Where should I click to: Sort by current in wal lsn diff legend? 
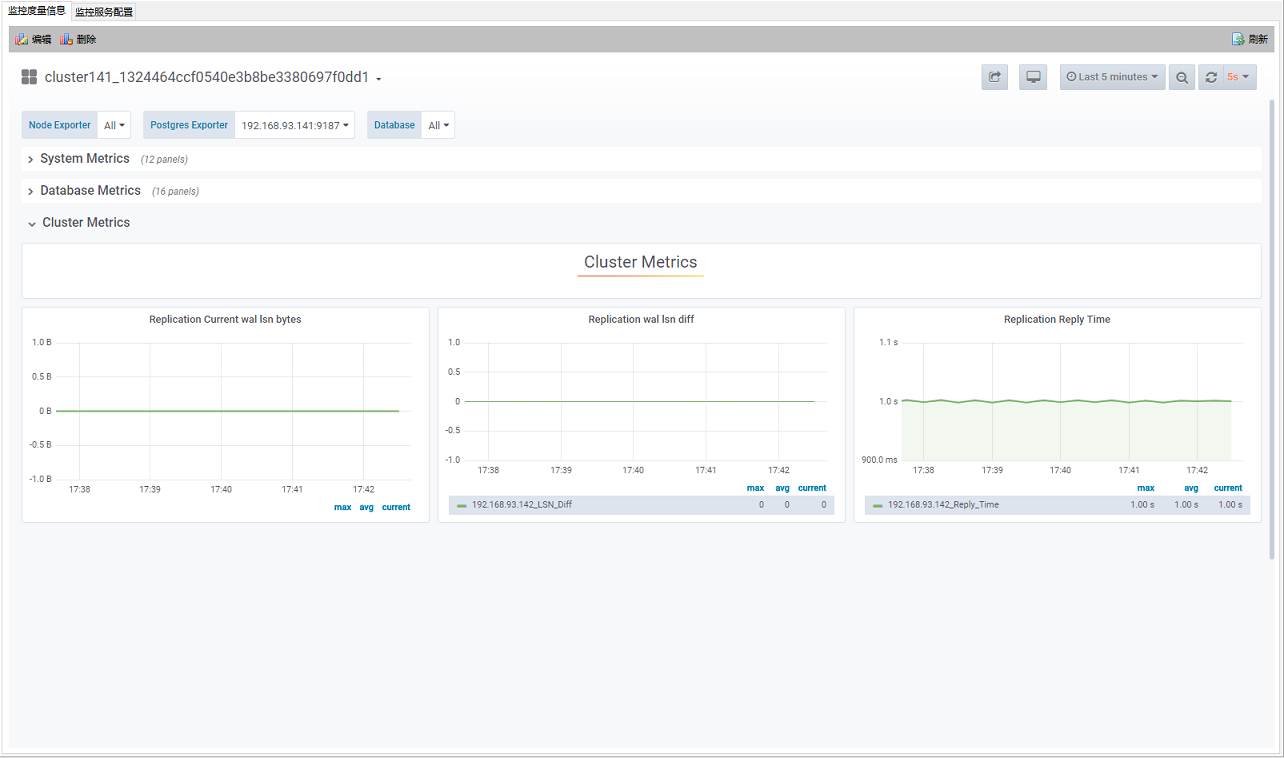[x=812, y=488]
